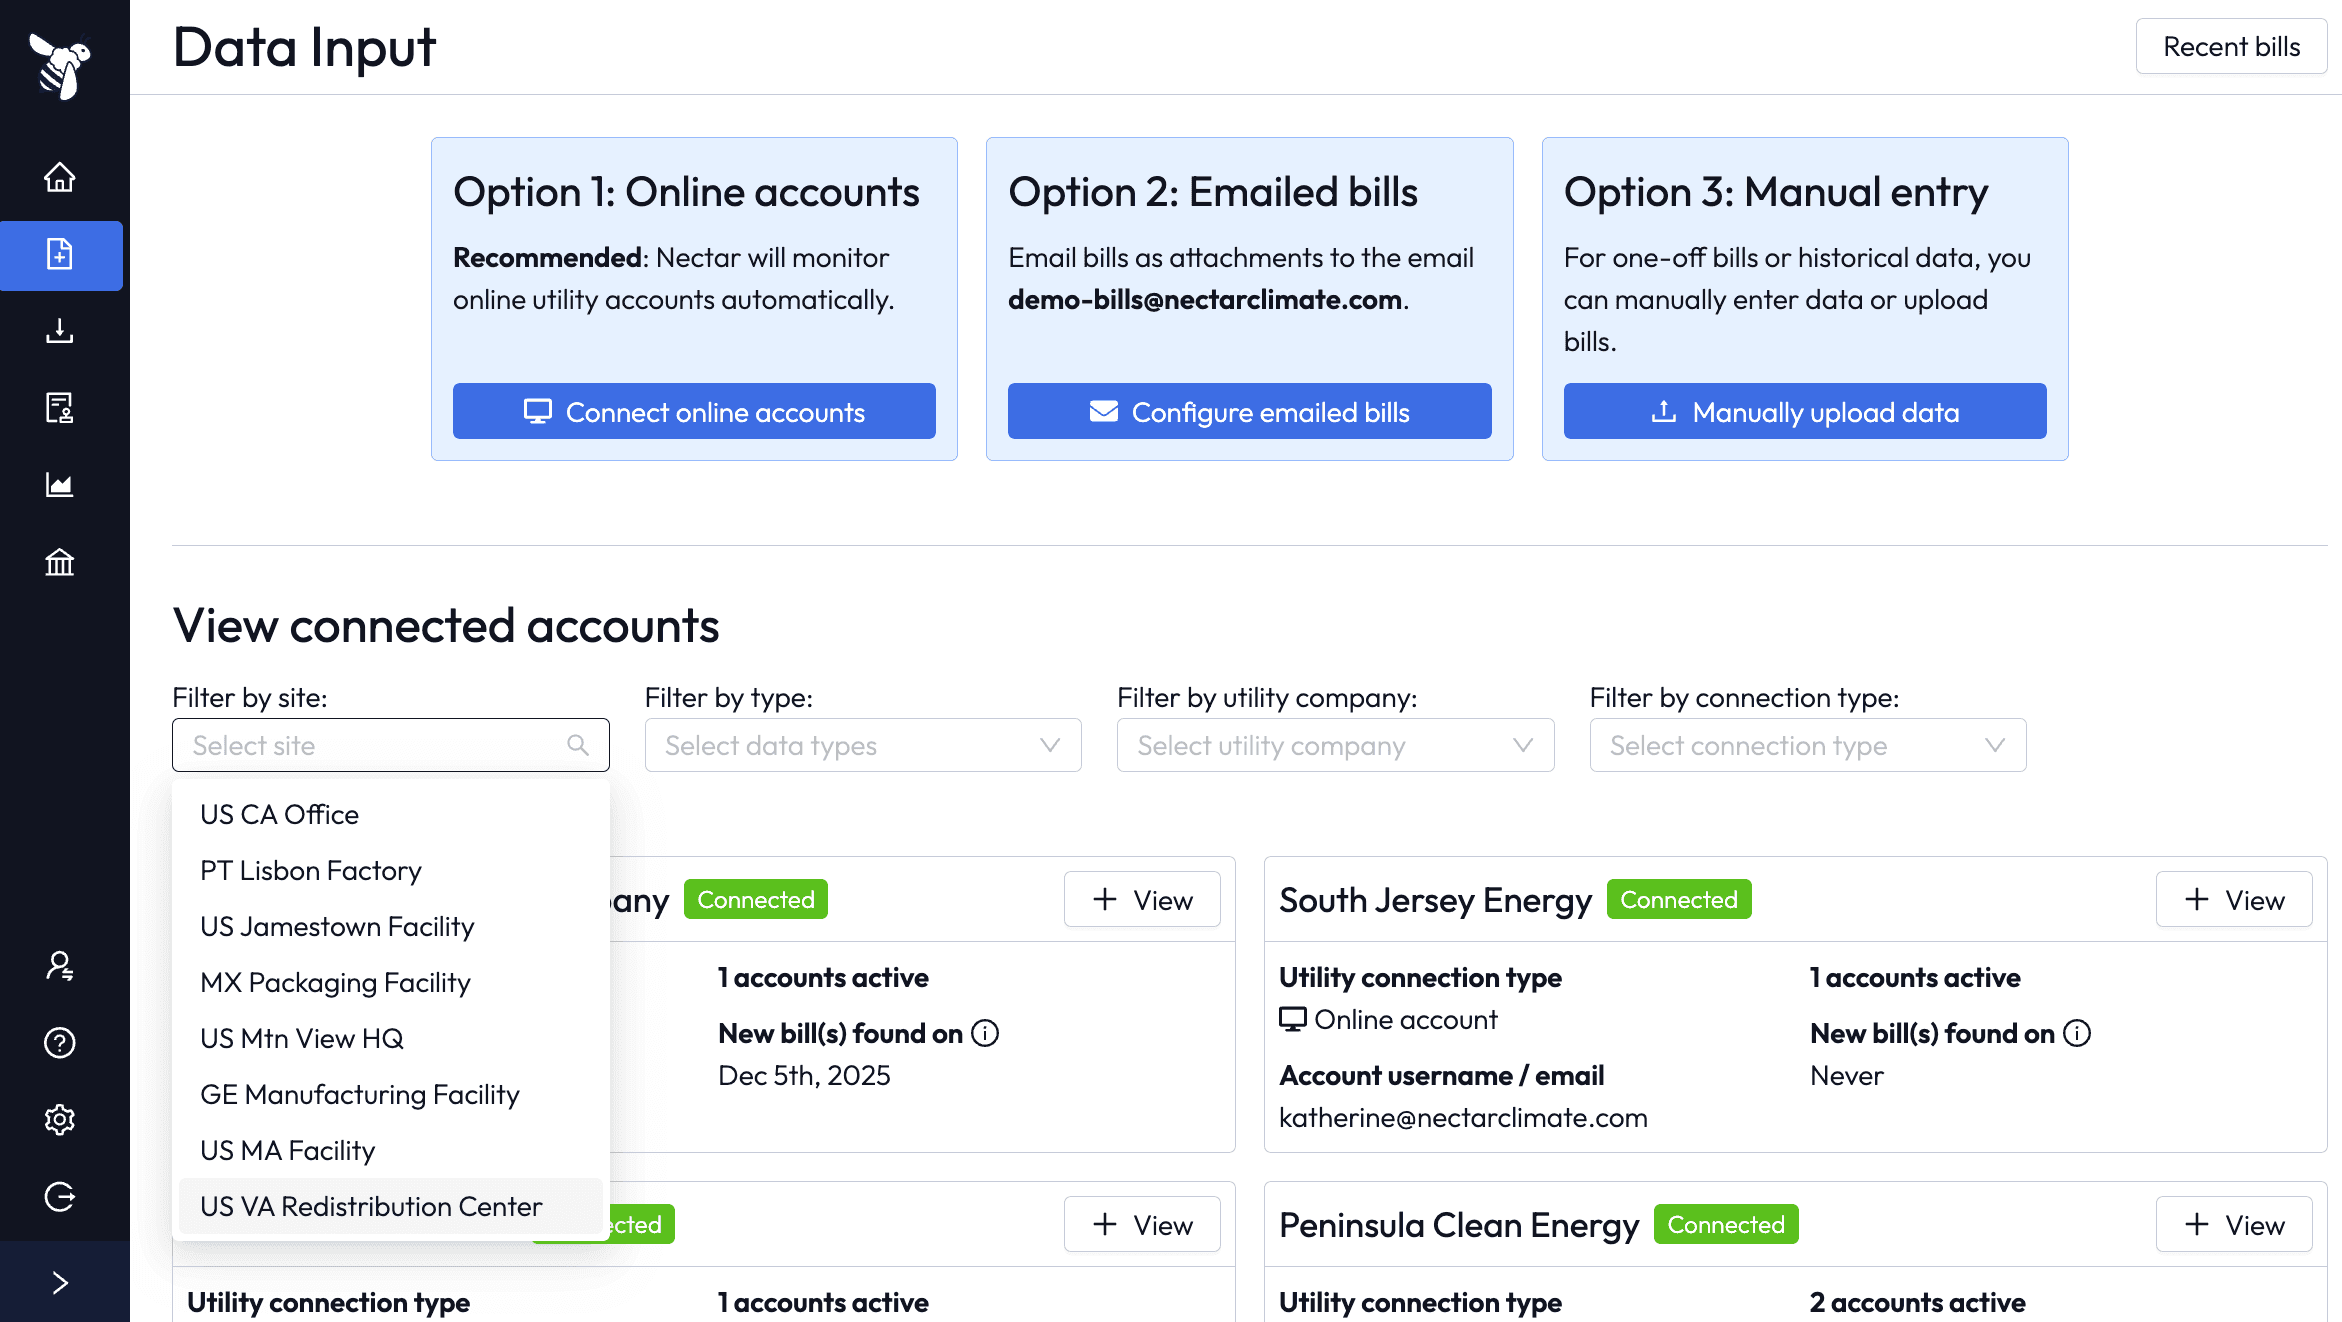Click the bank building sidebar icon

[60, 563]
